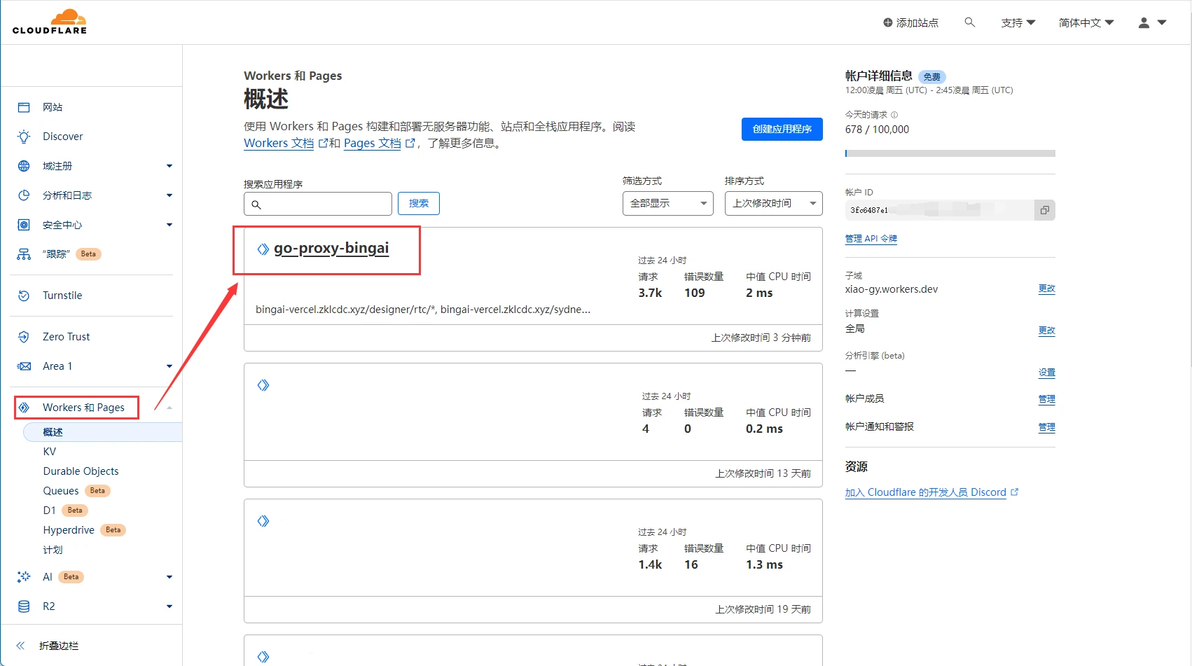
Task: Click the Websites sidebar icon
Action: click(24, 107)
